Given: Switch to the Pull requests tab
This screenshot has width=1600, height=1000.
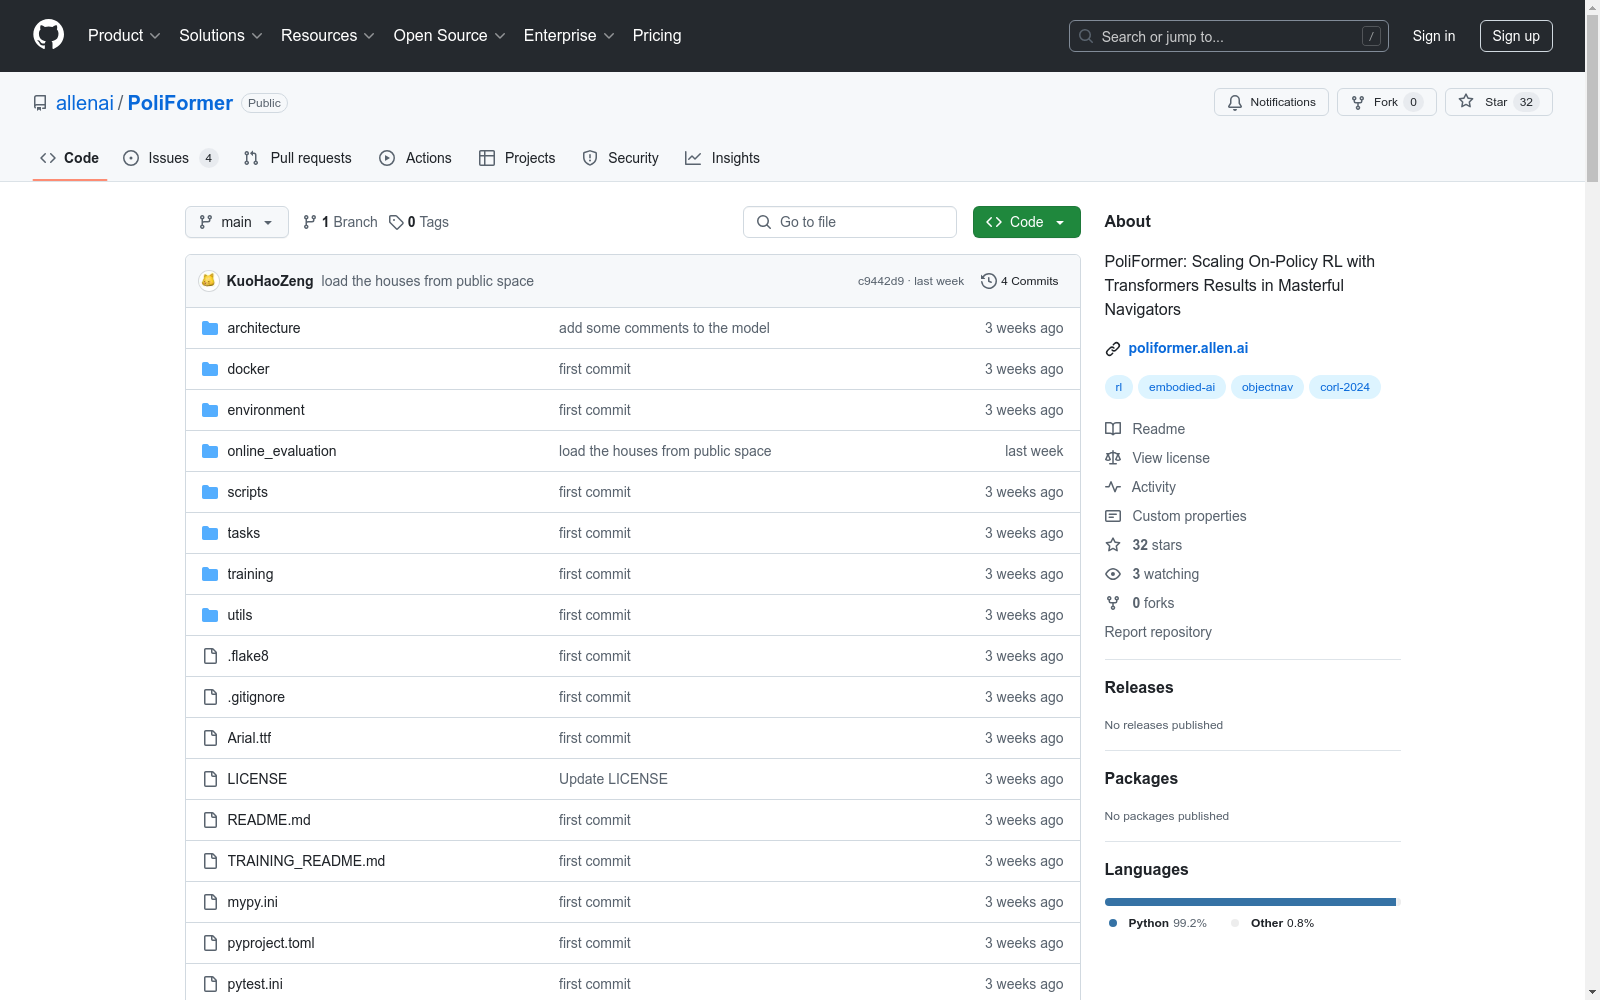Looking at the screenshot, I should tap(298, 158).
